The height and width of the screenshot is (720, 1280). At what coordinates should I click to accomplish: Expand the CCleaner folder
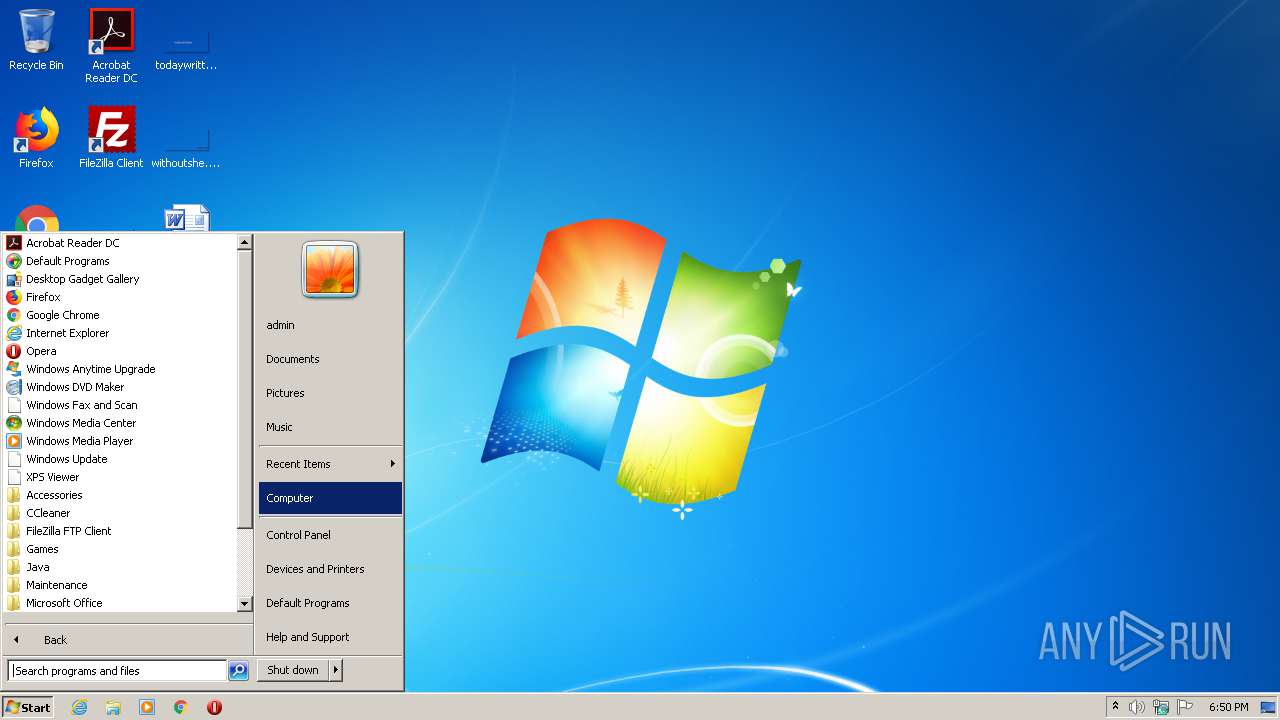pos(120,513)
